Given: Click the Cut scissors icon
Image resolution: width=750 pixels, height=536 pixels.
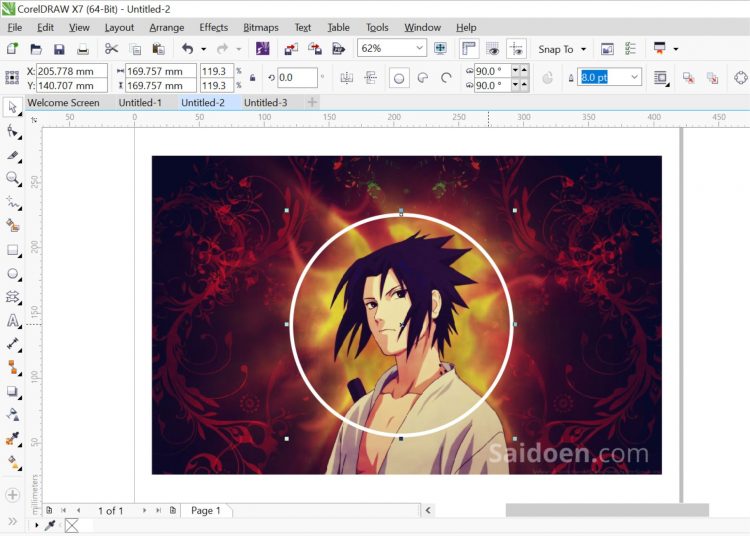Looking at the screenshot, I should 111,48.
